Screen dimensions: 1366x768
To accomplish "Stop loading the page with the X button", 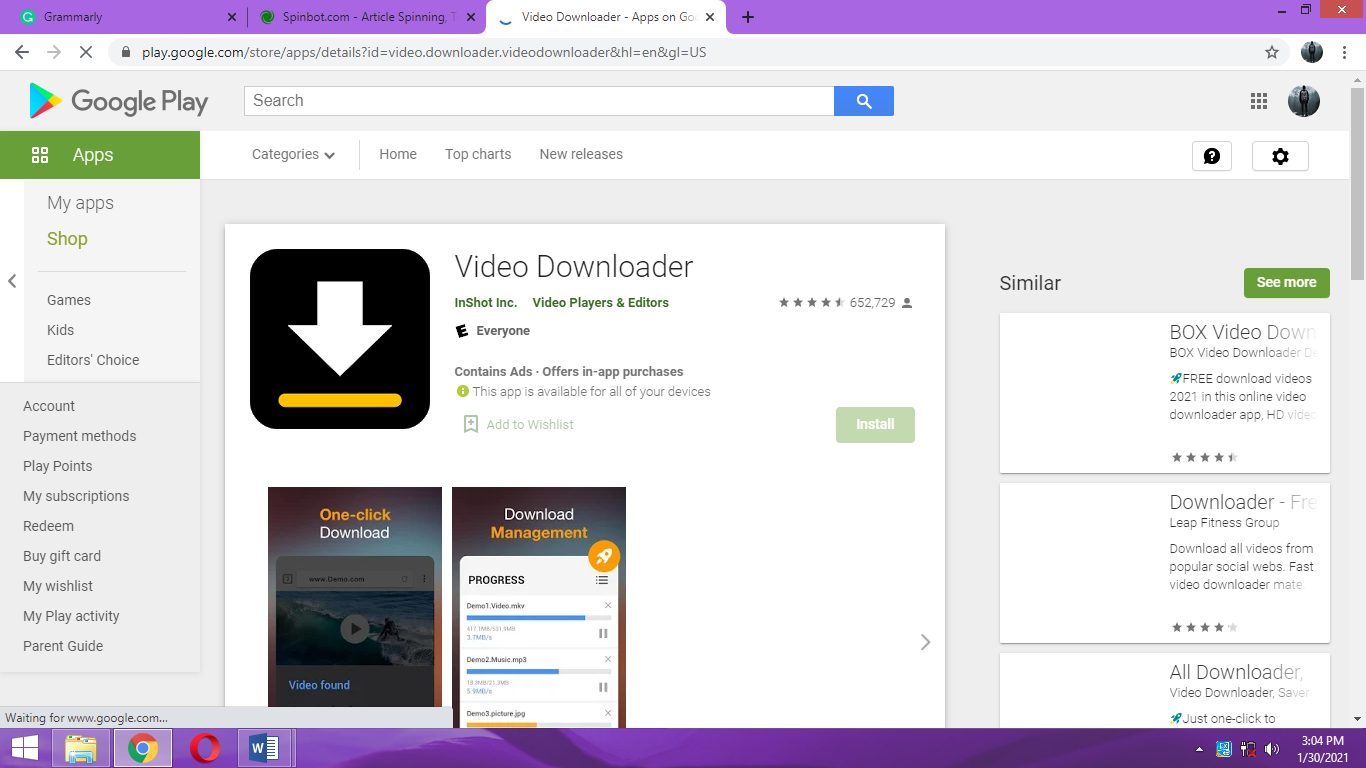I will [x=86, y=52].
